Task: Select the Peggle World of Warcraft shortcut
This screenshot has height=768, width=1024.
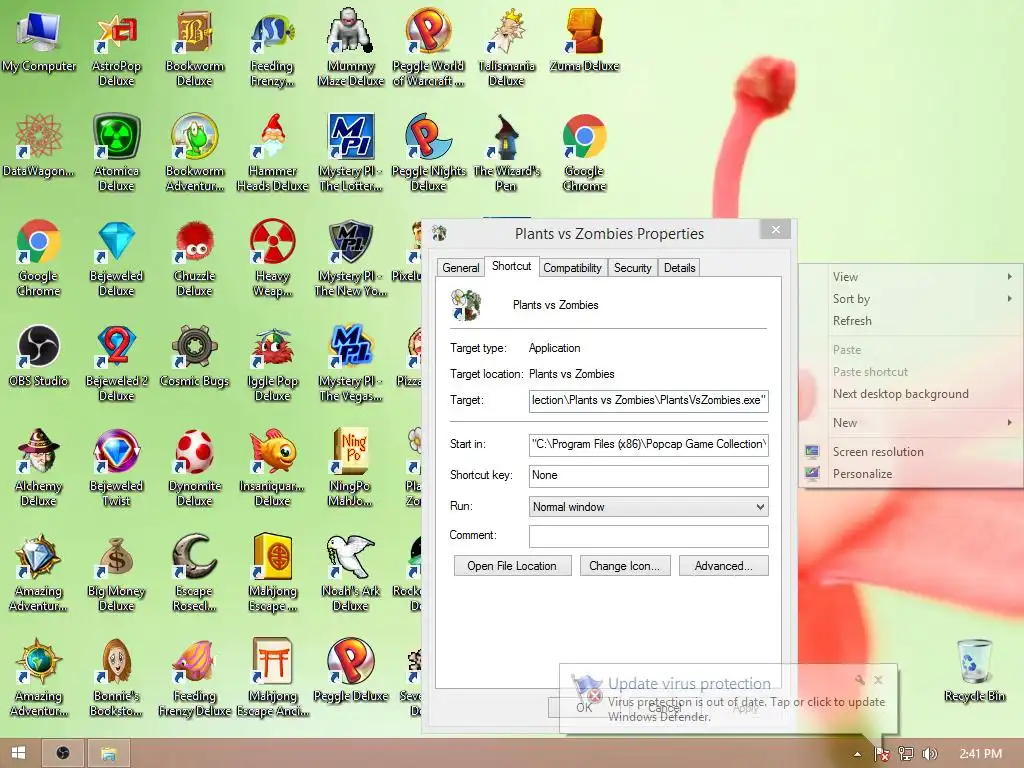Action: coord(428,49)
